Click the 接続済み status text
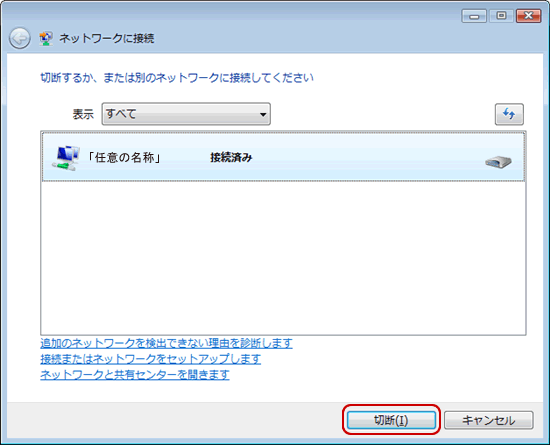550x445 pixels. (231, 158)
